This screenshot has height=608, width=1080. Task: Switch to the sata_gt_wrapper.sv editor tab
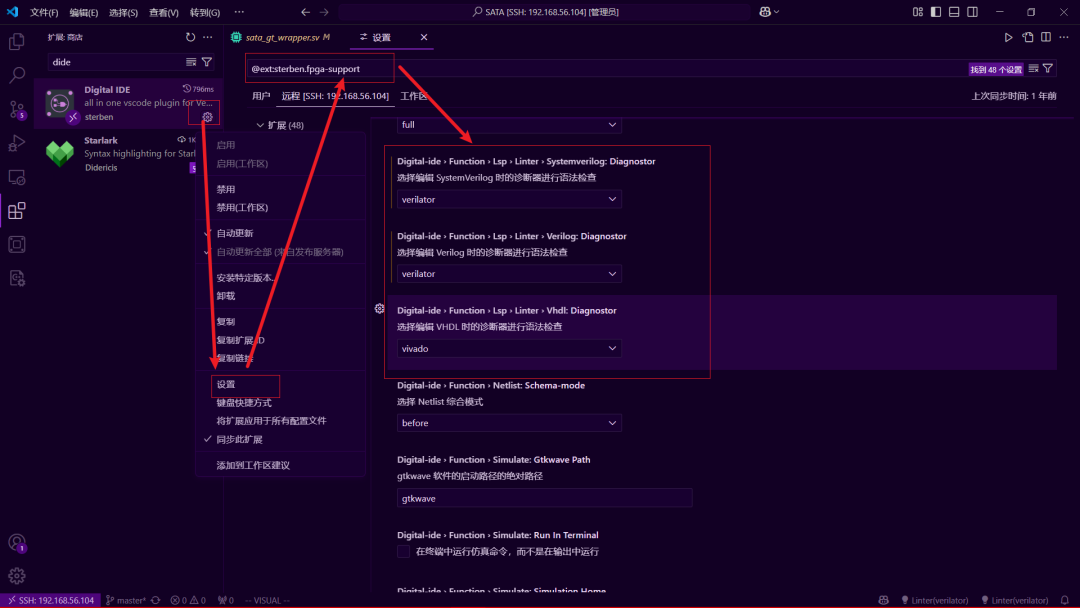point(283,35)
